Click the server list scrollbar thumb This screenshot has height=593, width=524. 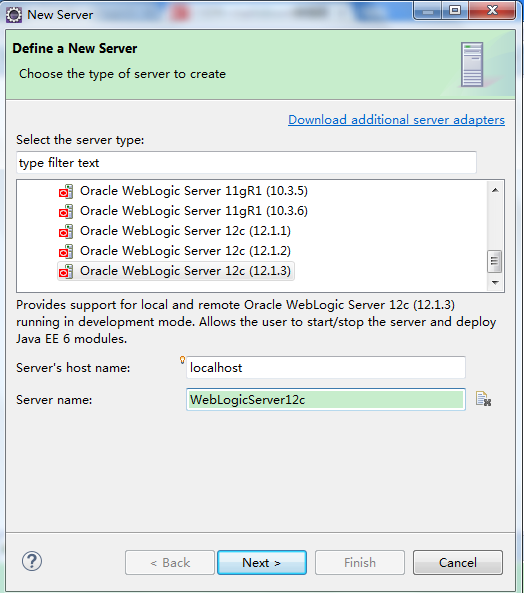click(495, 261)
